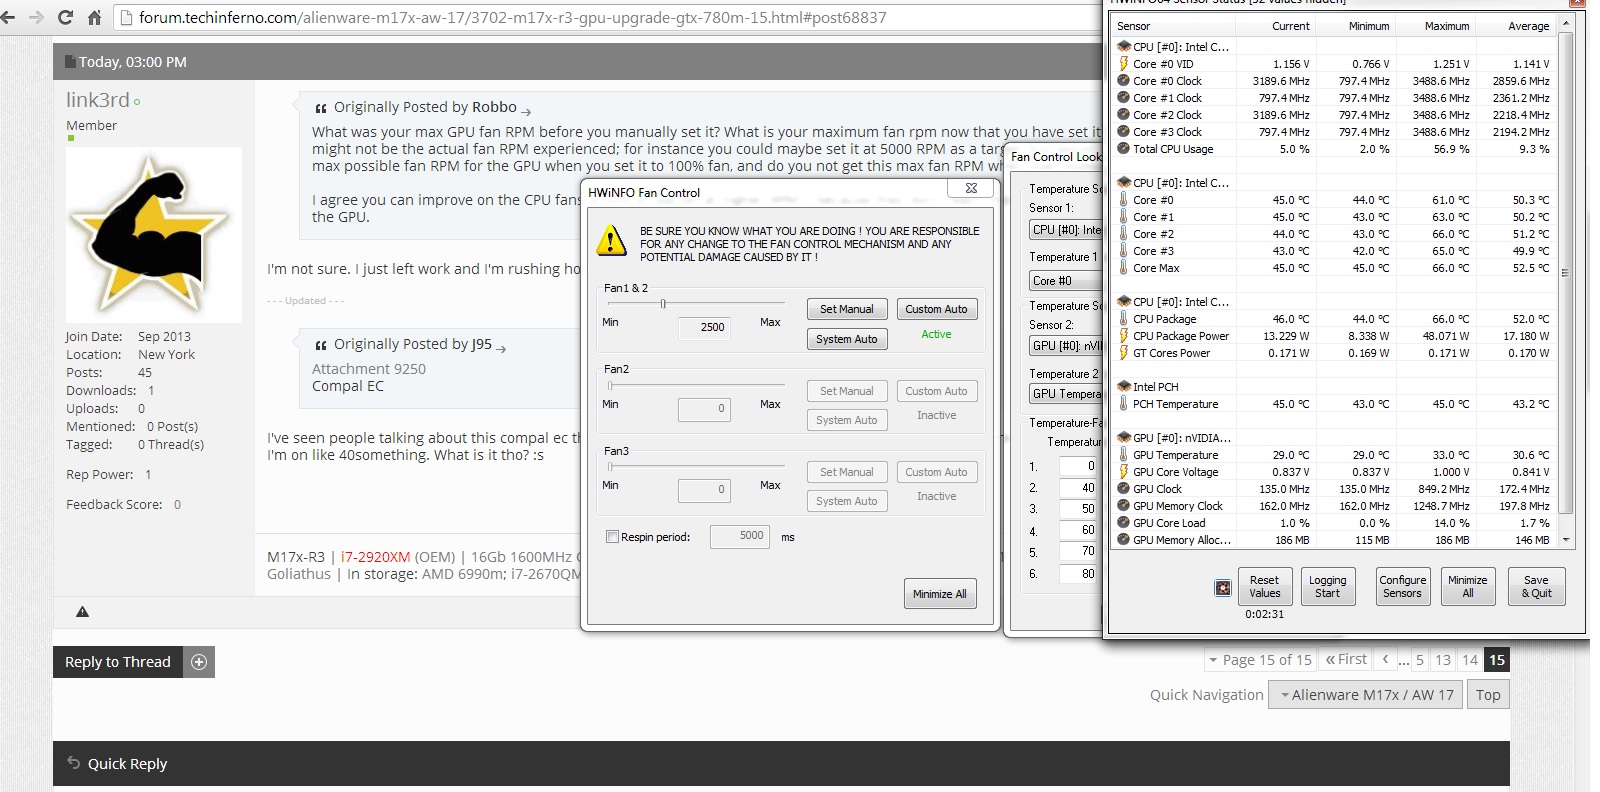This screenshot has height=792, width=1600.
Task: Click the link3rd online status dot
Action: pos(137,101)
